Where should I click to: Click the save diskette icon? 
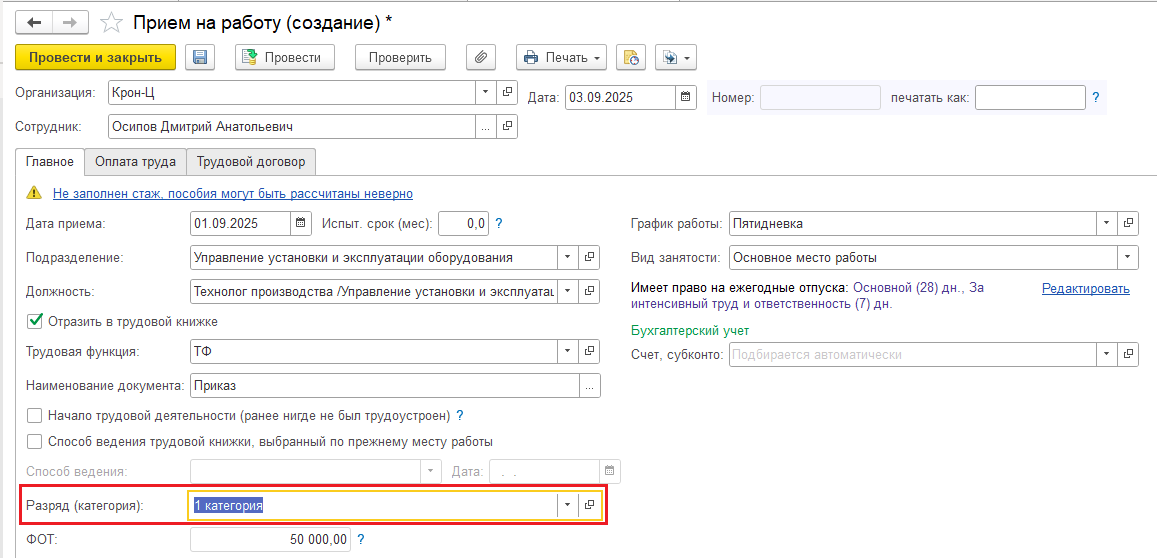click(x=200, y=58)
